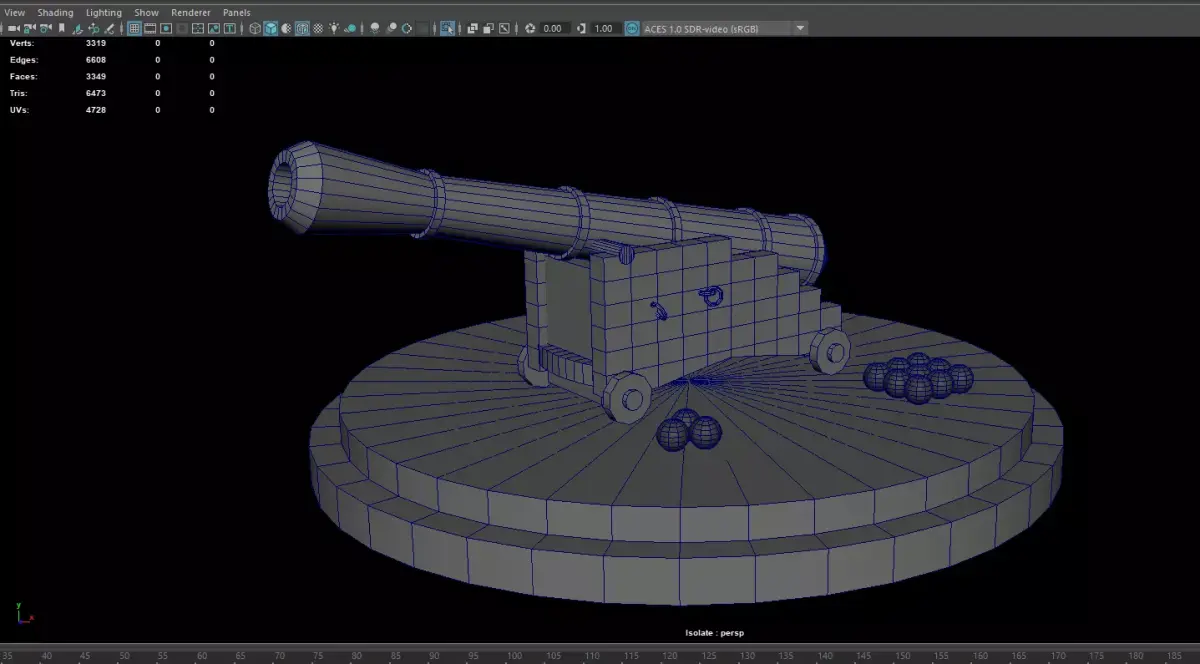Click the Exposure field showing 0.00

pyautogui.click(x=553, y=28)
